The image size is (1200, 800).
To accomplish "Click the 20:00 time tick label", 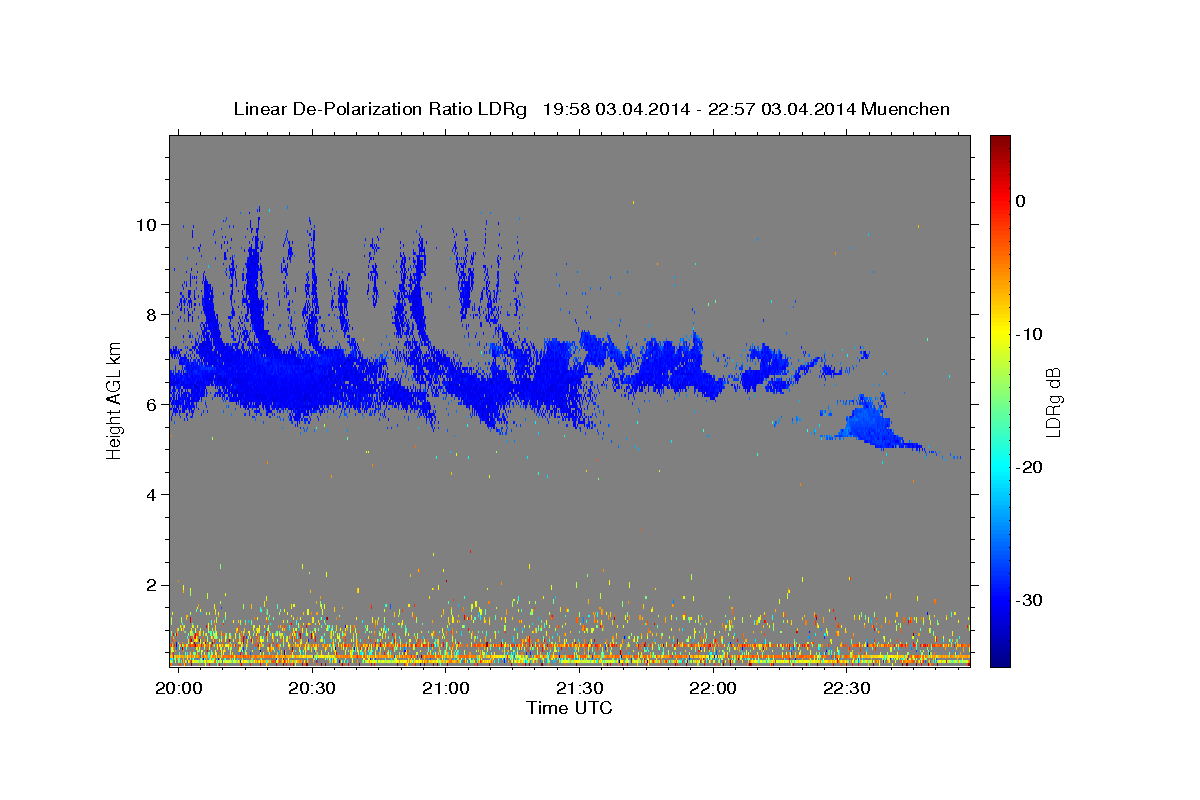I will [x=180, y=689].
